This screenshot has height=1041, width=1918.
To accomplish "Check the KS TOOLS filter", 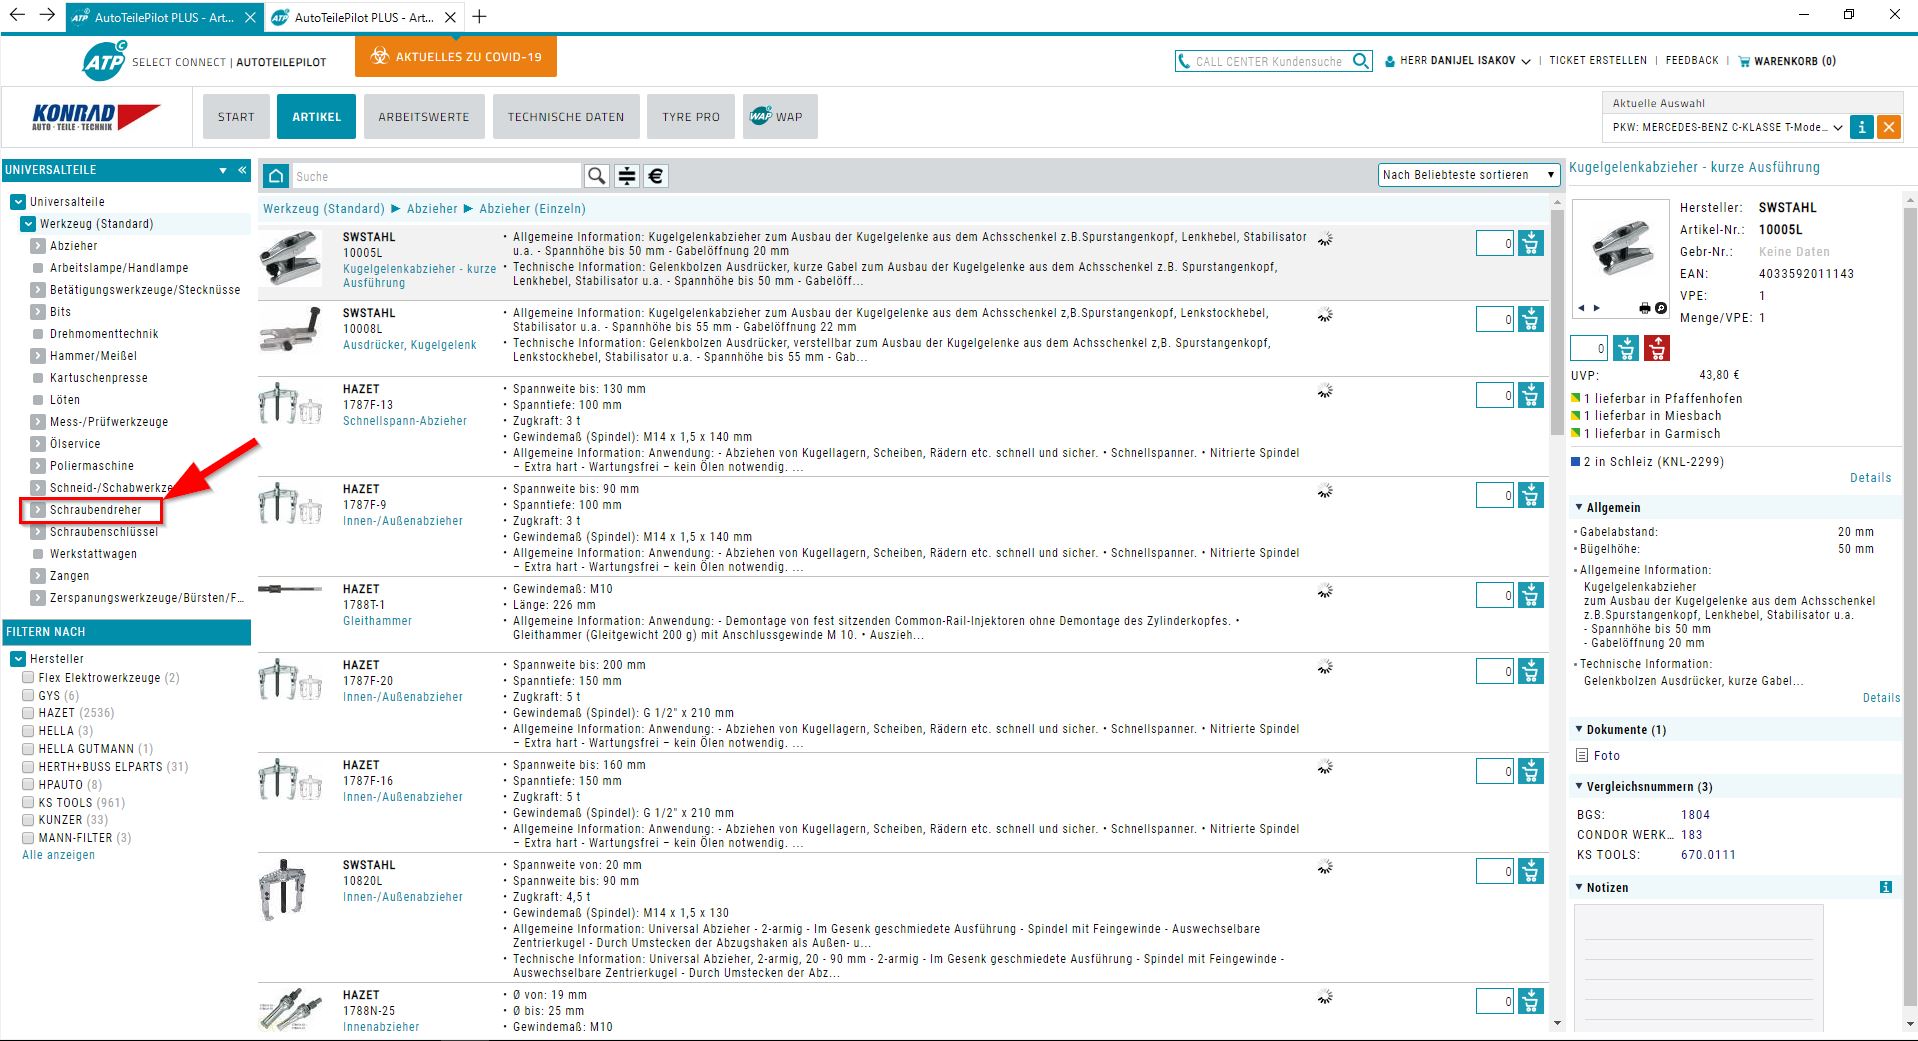I will [x=28, y=802].
